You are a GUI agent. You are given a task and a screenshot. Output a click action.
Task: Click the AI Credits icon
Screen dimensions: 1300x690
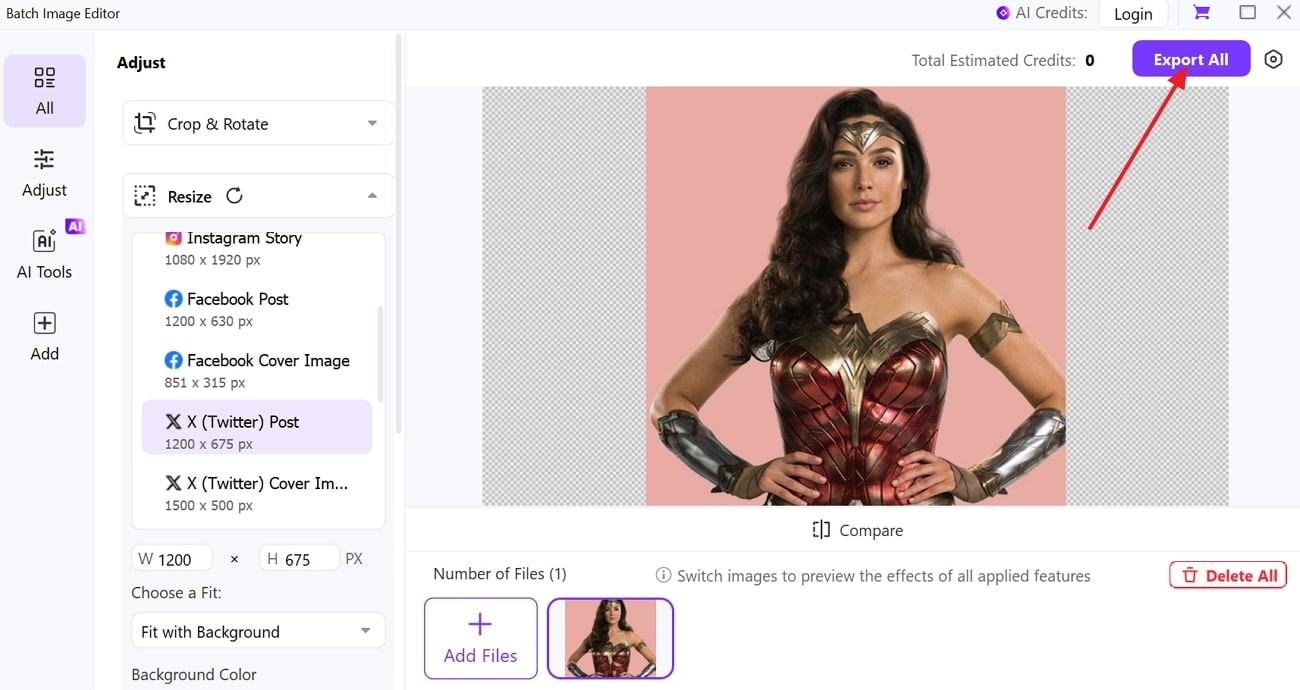pyautogui.click(x=1003, y=13)
